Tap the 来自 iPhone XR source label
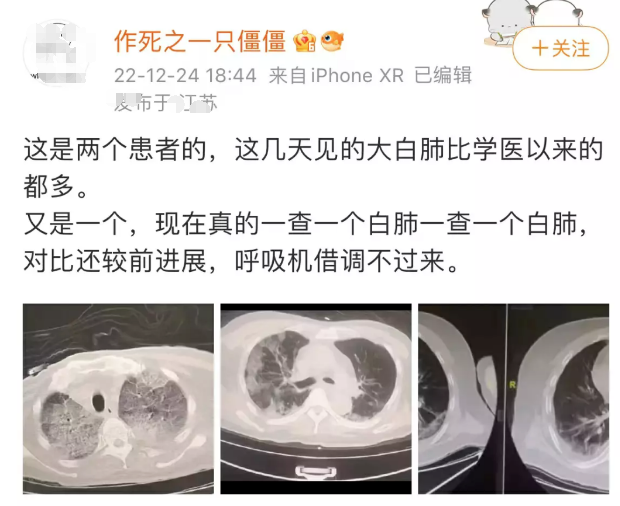The width and height of the screenshot is (620, 506). (336, 76)
